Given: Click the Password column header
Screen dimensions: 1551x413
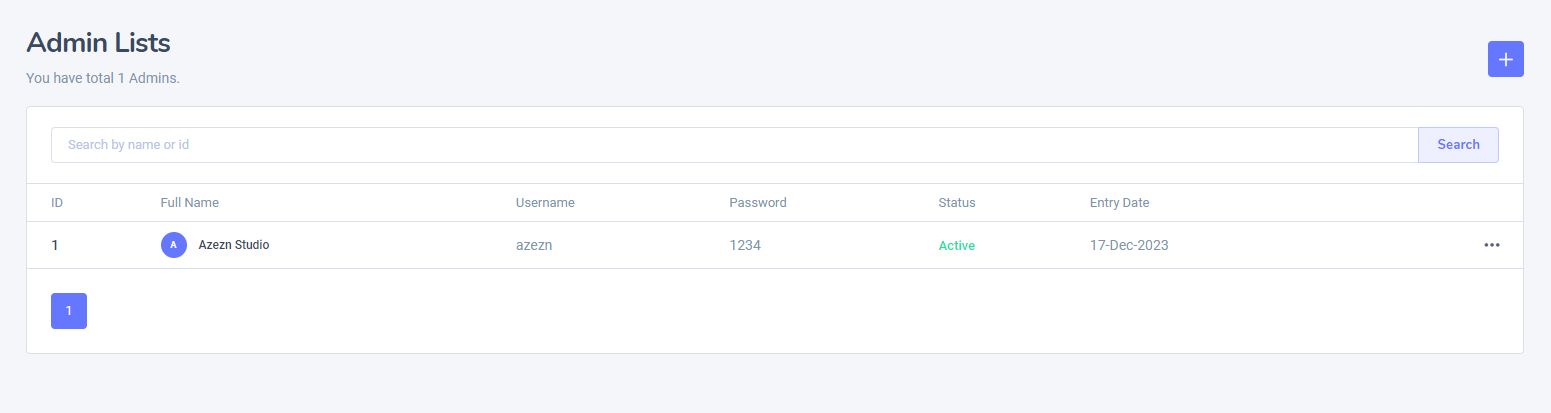Looking at the screenshot, I should click(757, 203).
